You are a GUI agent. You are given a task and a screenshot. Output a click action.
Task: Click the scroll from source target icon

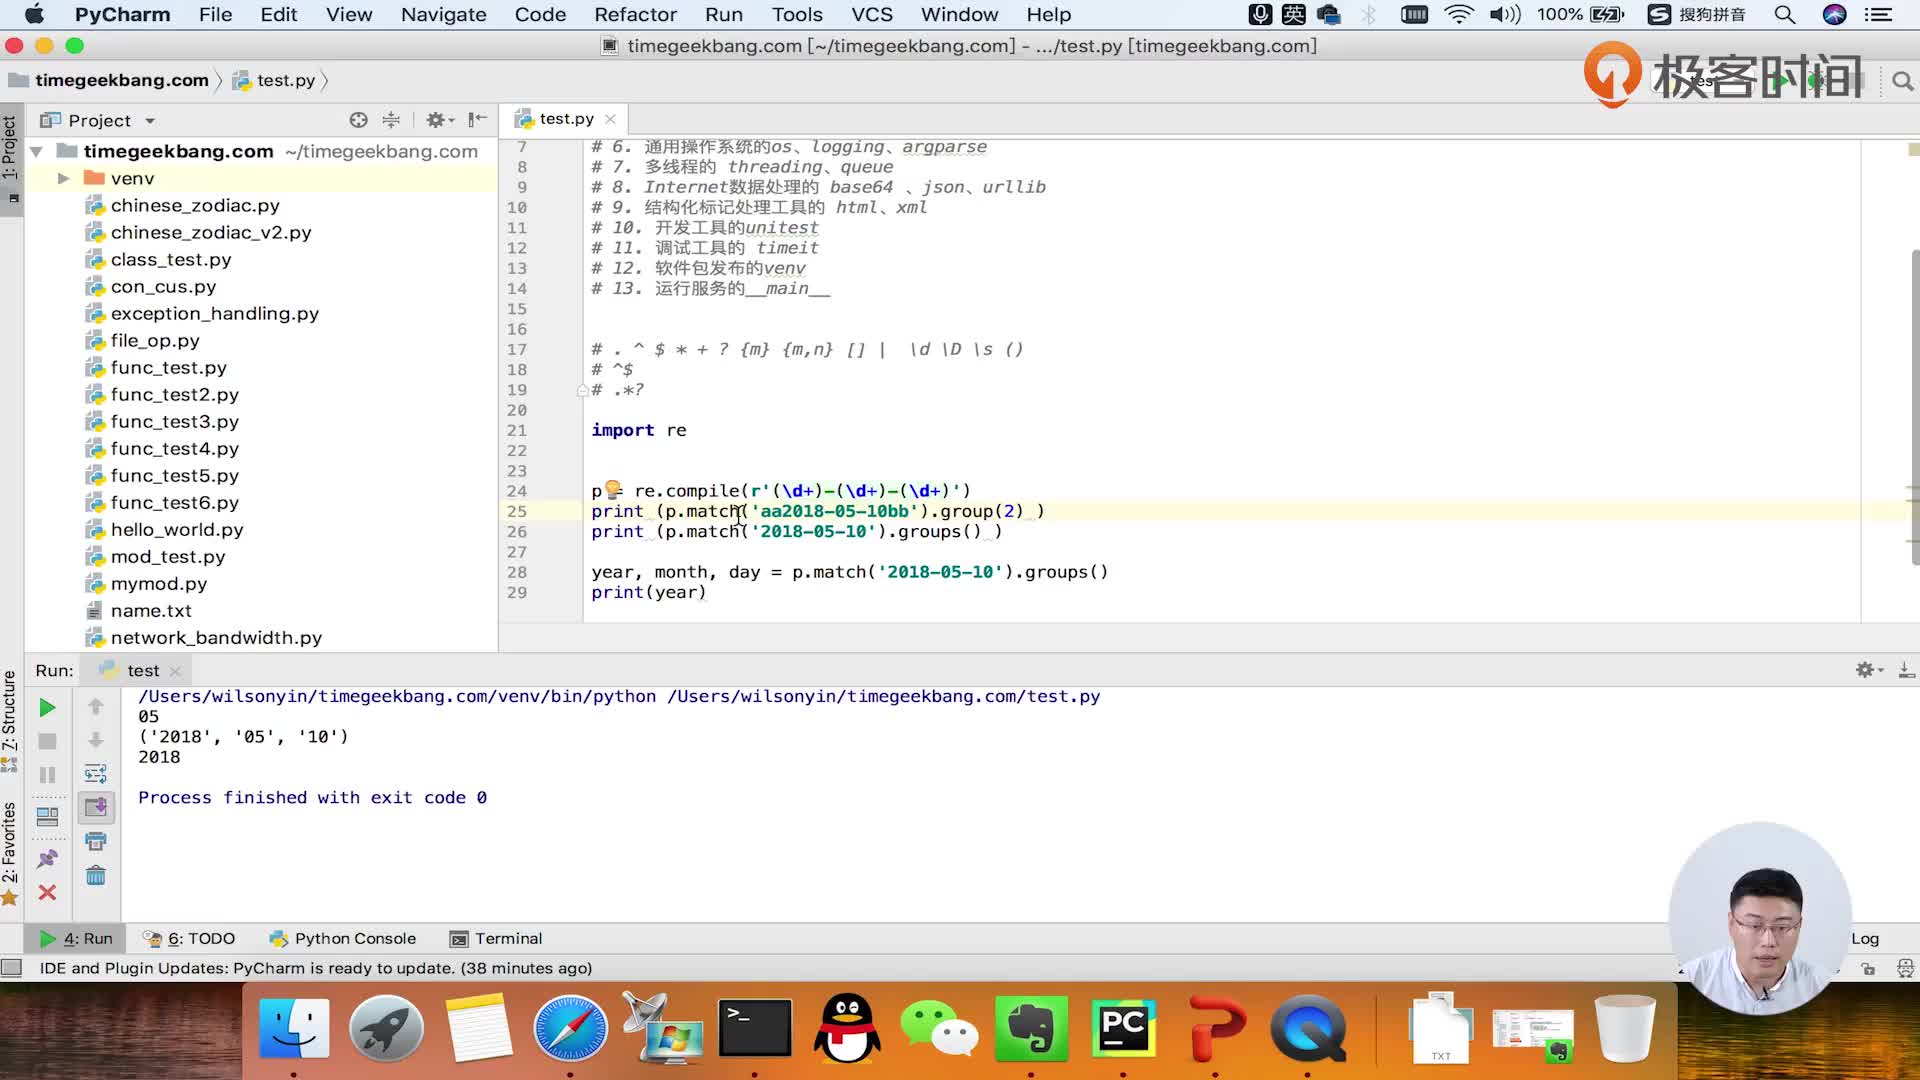click(x=358, y=120)
